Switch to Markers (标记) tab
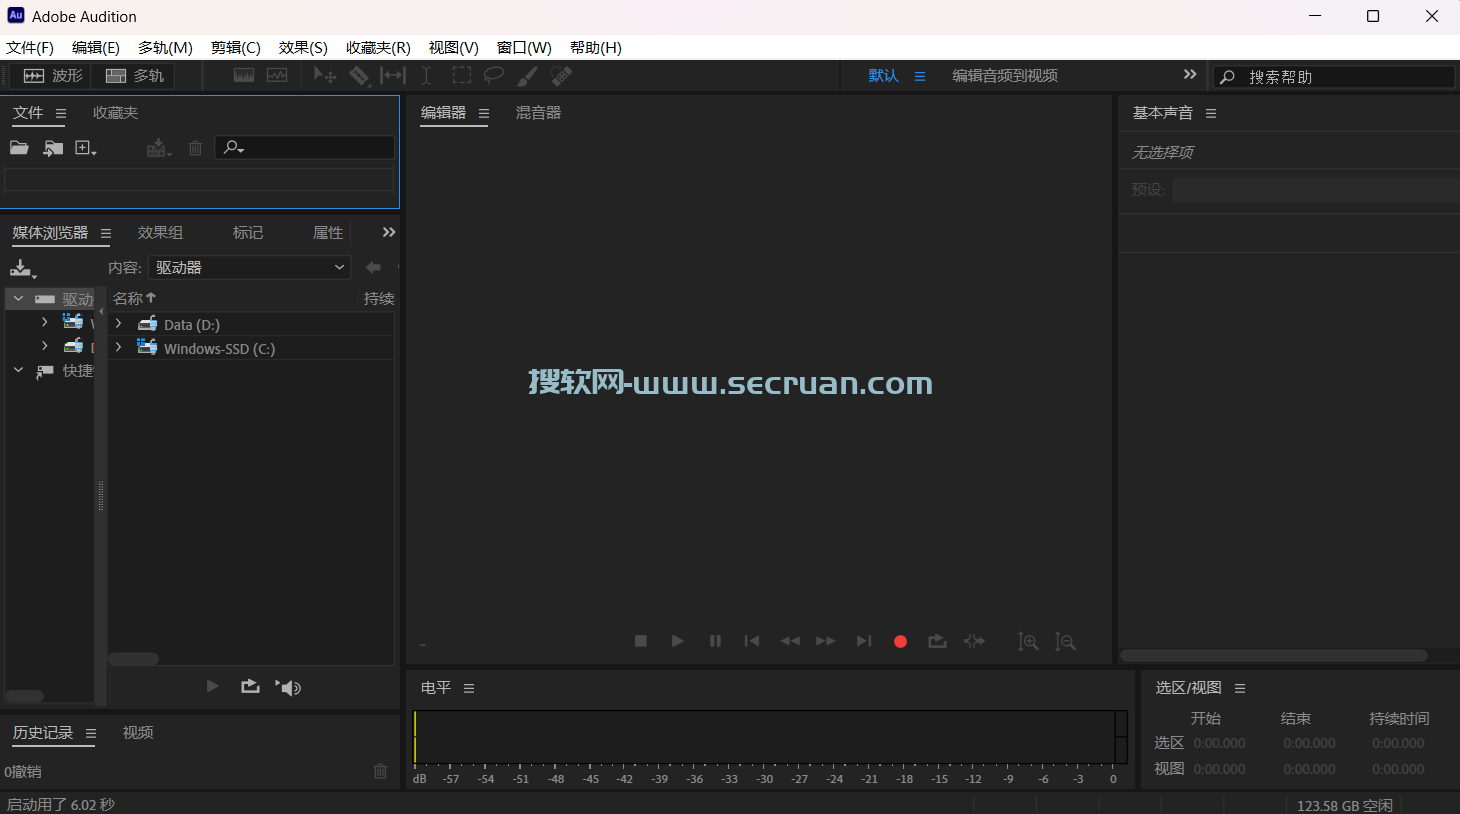This screenshot has height=814, width=1460. tap(248, 233)
